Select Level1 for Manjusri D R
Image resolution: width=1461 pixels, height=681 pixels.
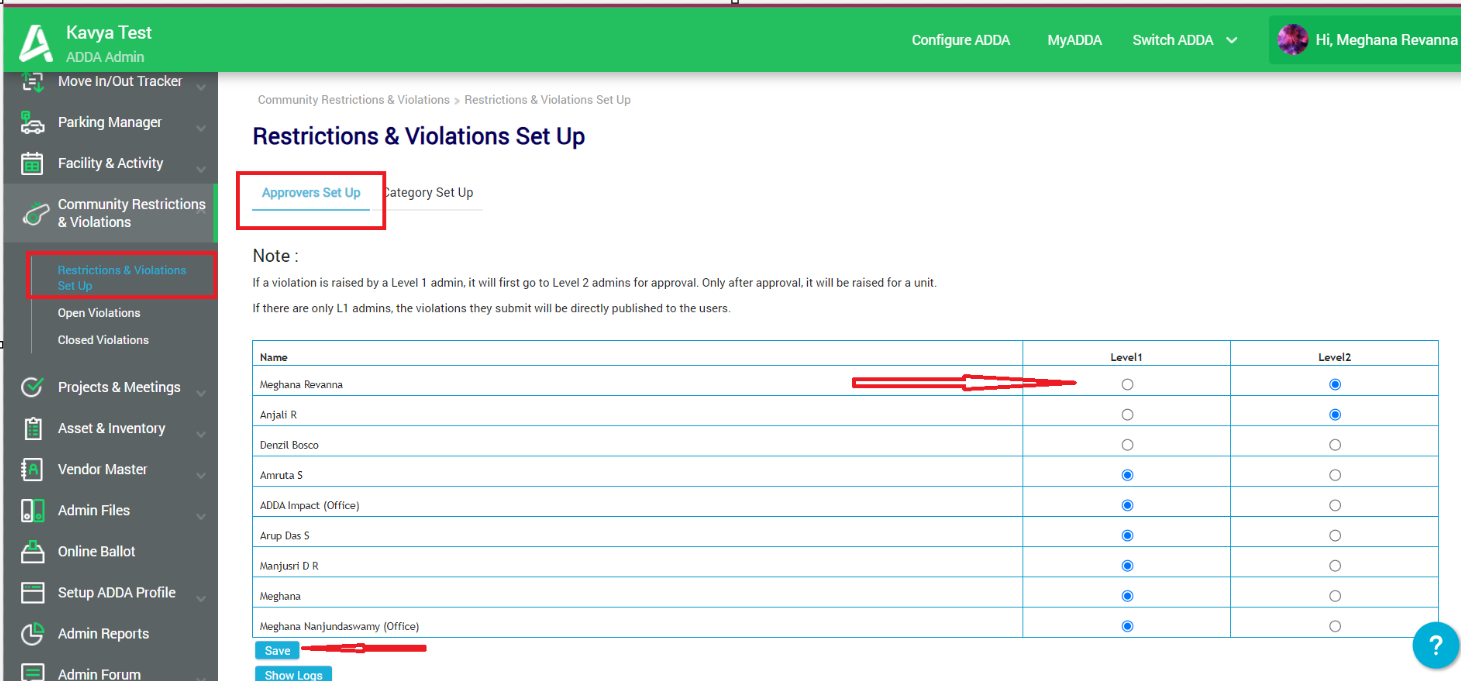coord(1127,565)
